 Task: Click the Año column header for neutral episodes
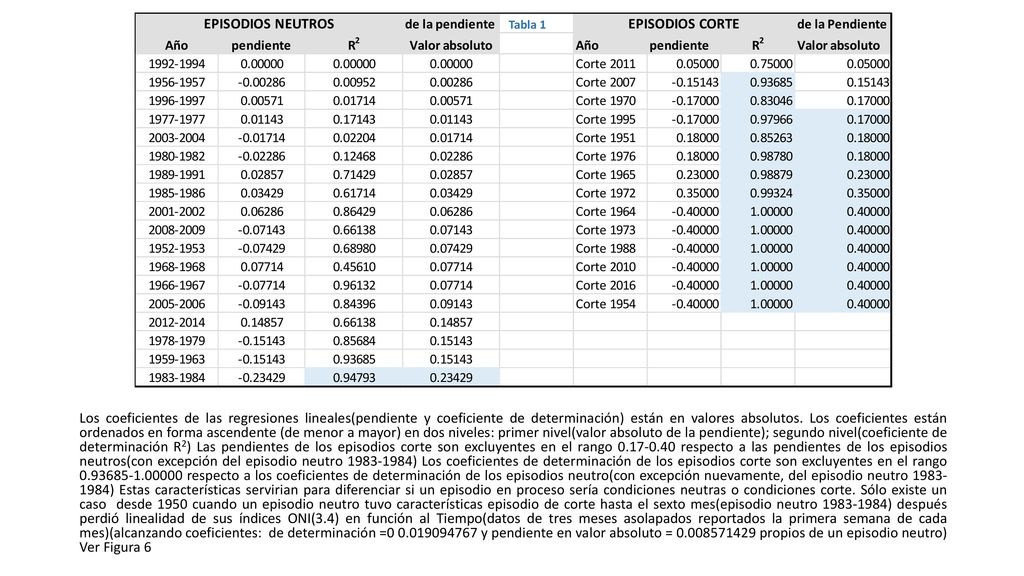176,45
